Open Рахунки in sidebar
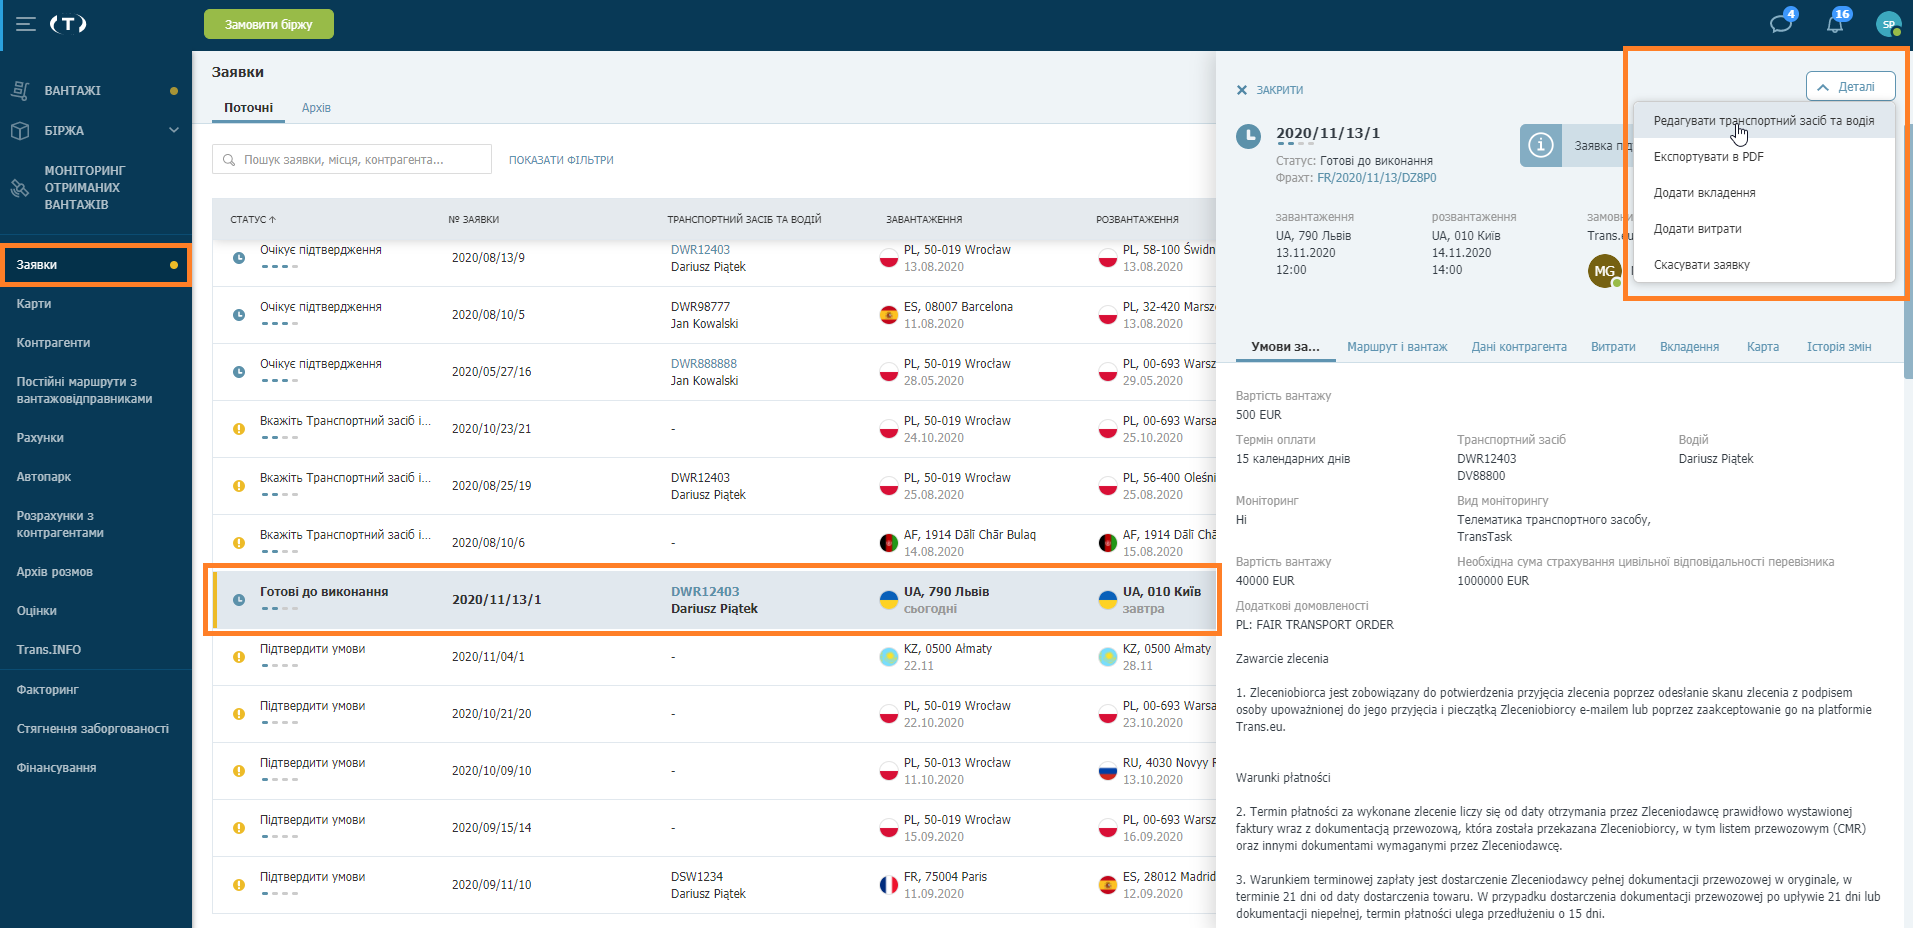The width and height of the screenshot is (1913, 928). [40, 438]
